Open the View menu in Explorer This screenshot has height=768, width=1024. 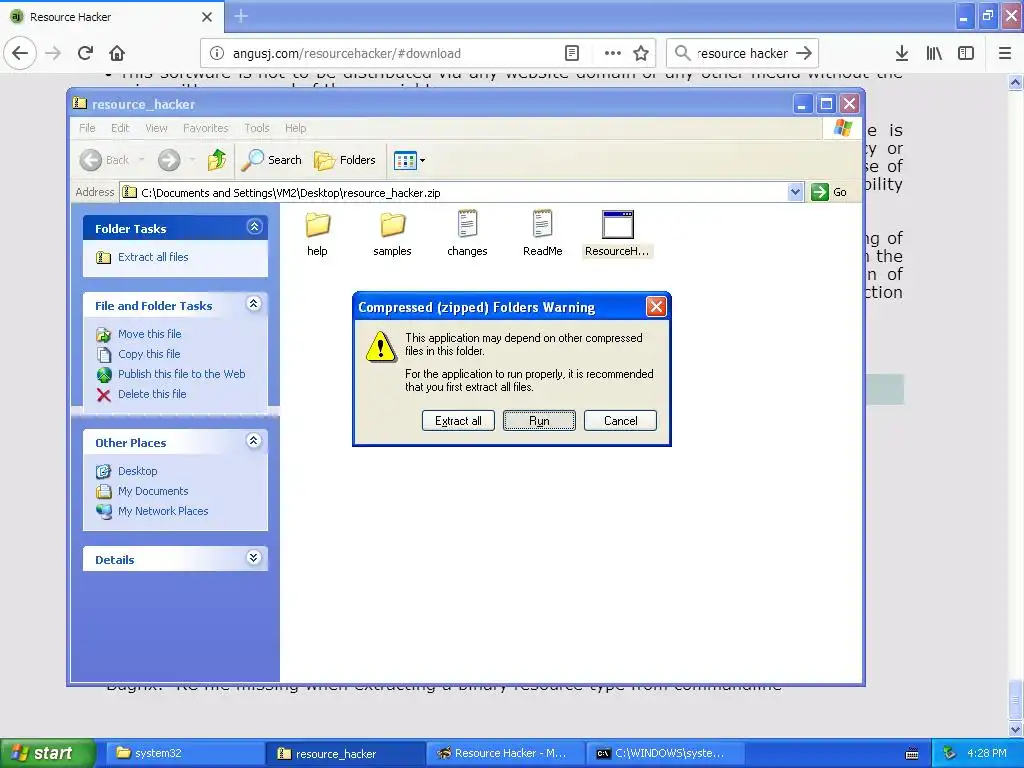156,128
